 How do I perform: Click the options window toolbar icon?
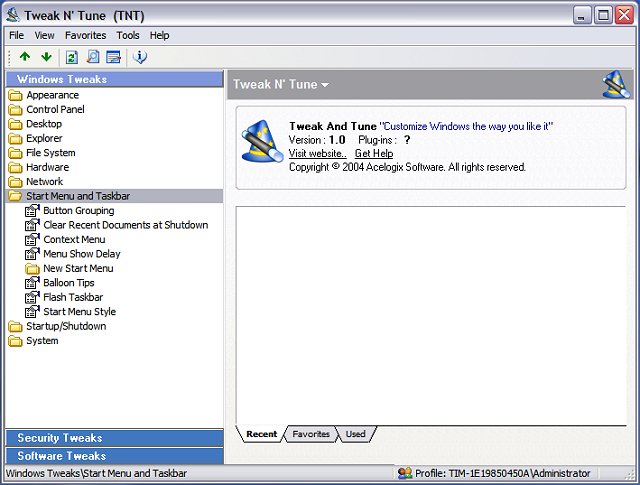(113, 57)
